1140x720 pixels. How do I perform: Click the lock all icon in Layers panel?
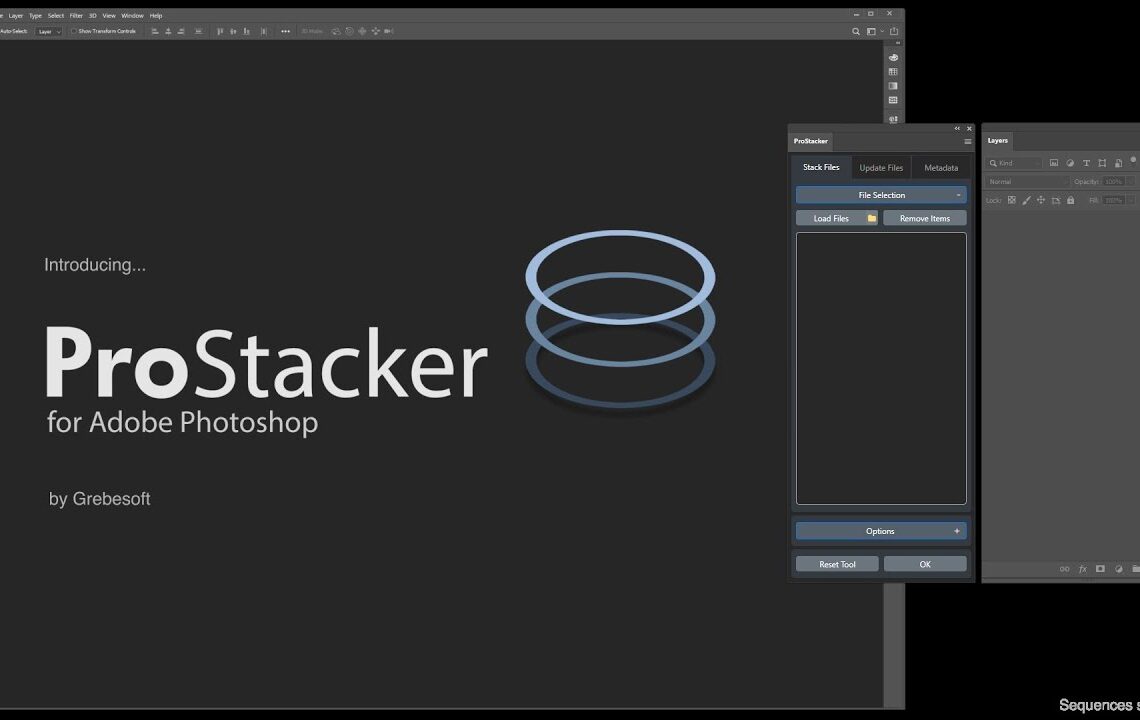click(x=1070, y=200)
